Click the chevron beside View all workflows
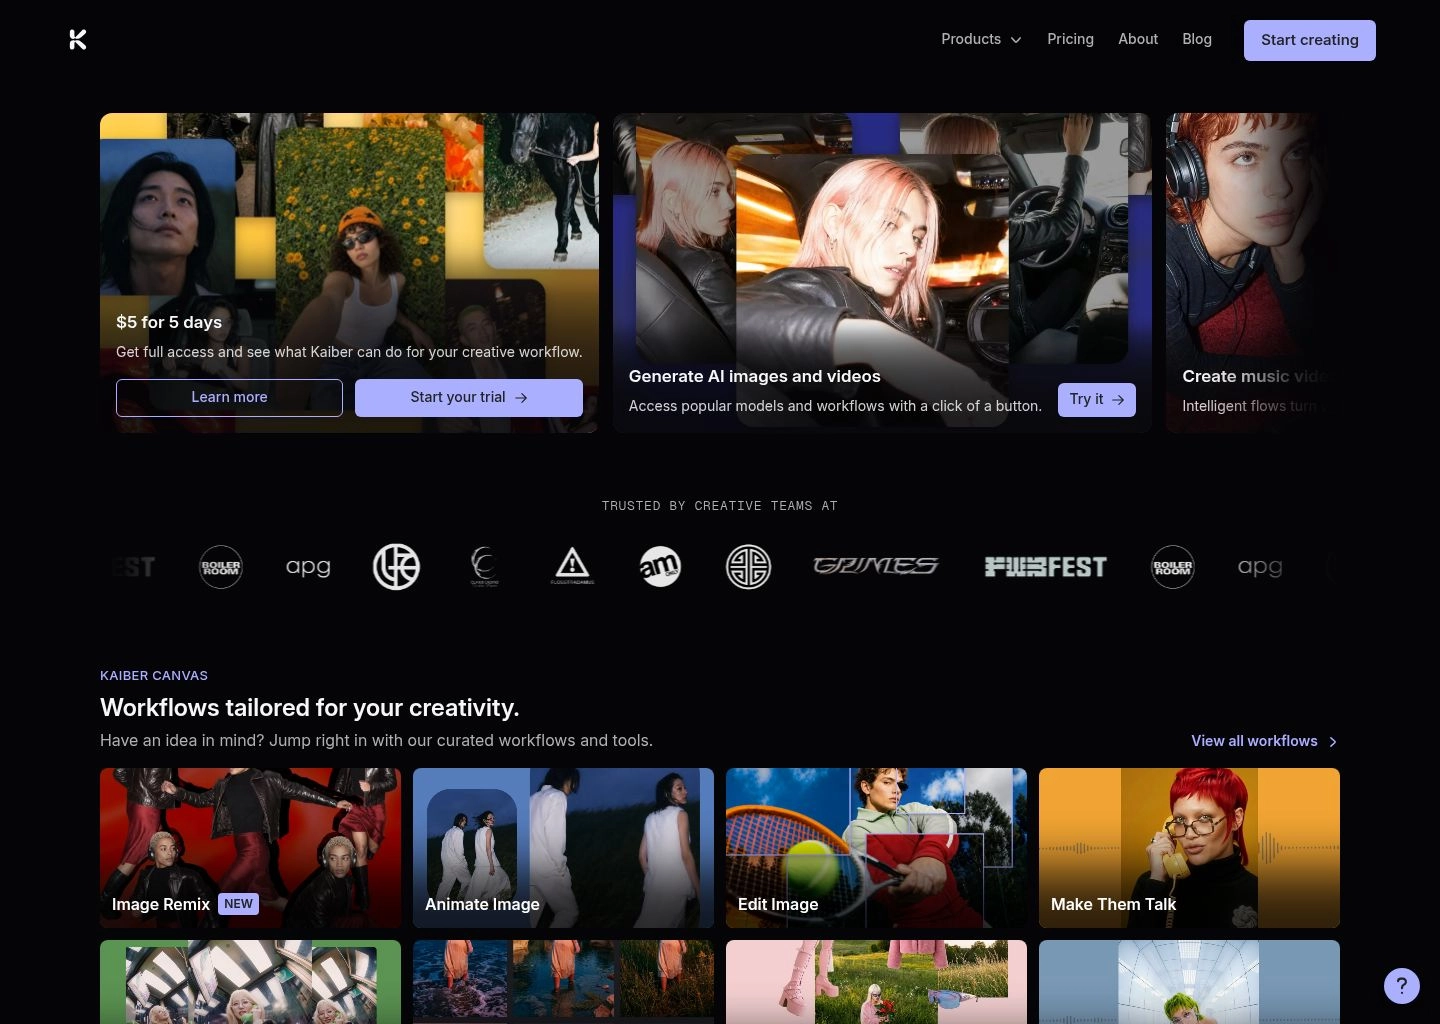The height and width of the screenshot is (1024, 1440). coord(1332,742)
